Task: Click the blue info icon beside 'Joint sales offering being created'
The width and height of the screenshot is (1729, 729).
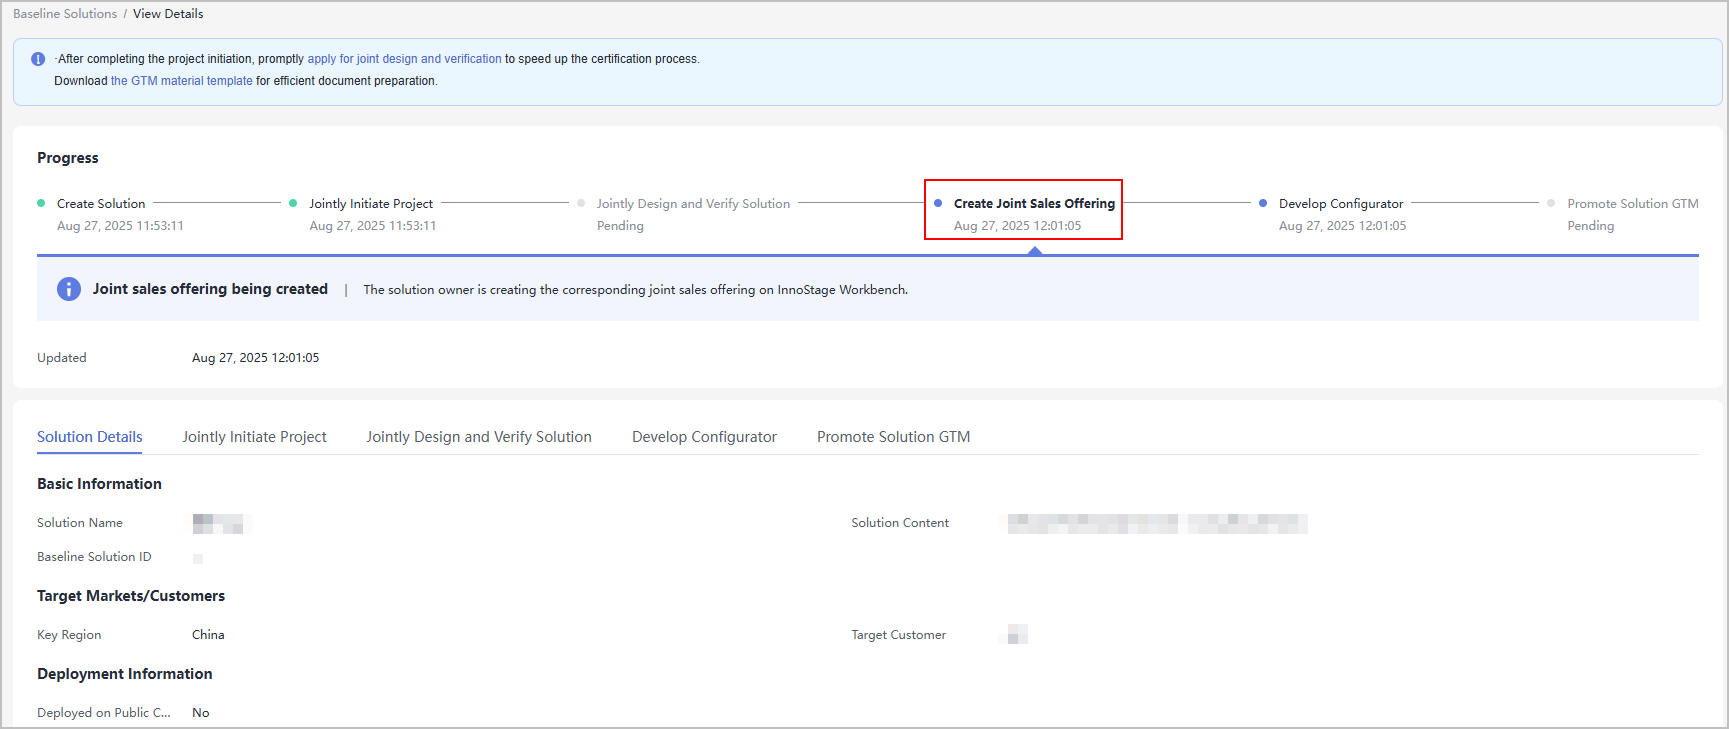Action: click(x=68, y=289)
